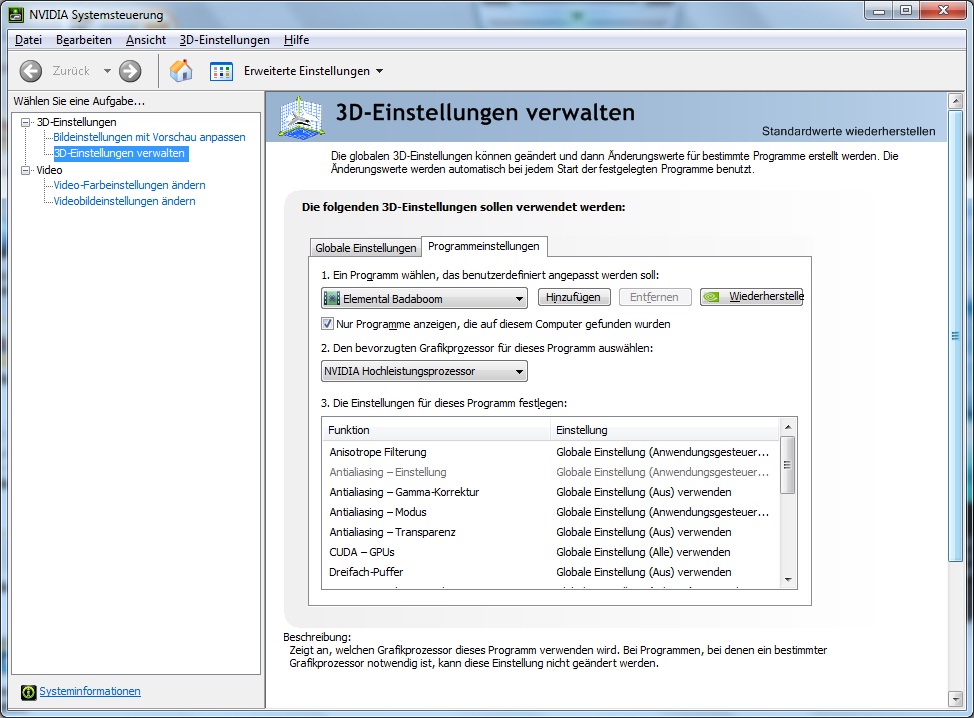The image size is (974, 718).
Task: Select the Dreifach-Puffer row
Action: pos(551,571)
